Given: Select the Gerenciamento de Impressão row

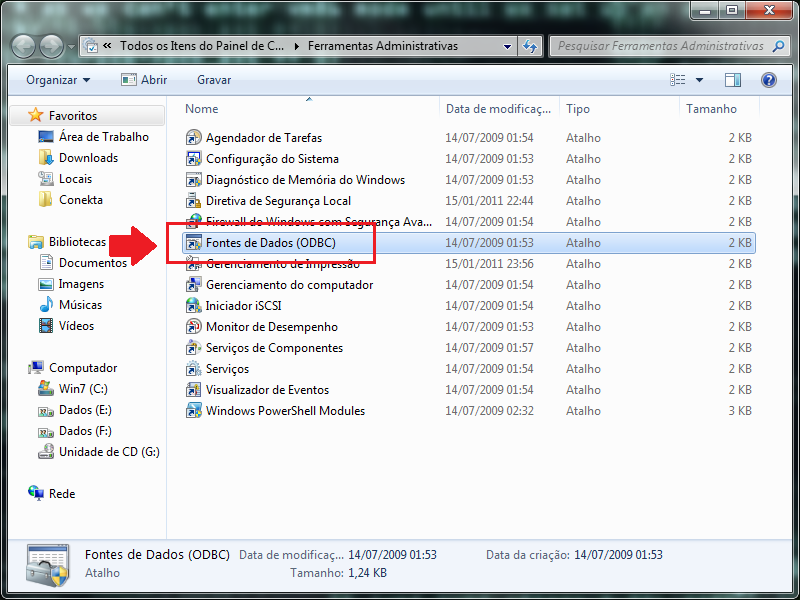Looking at the screenshot, I should click(468, 264).
